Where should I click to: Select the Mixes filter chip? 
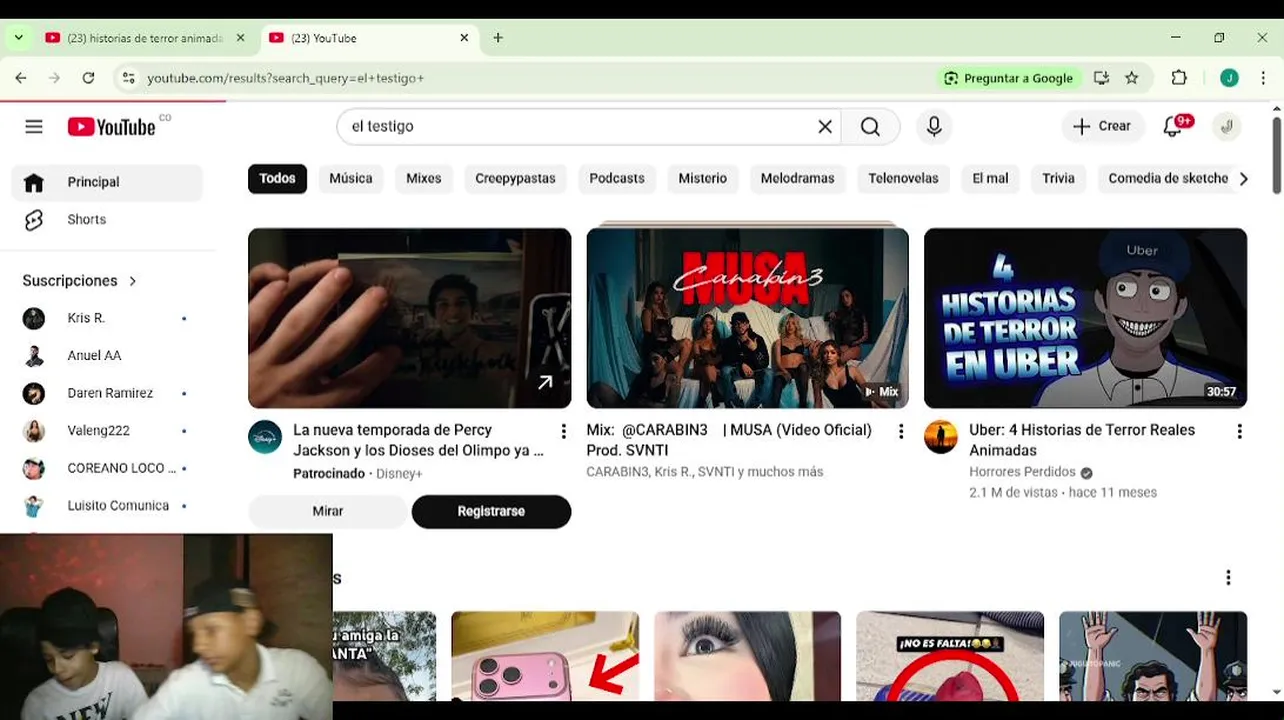tap(424, 179)
